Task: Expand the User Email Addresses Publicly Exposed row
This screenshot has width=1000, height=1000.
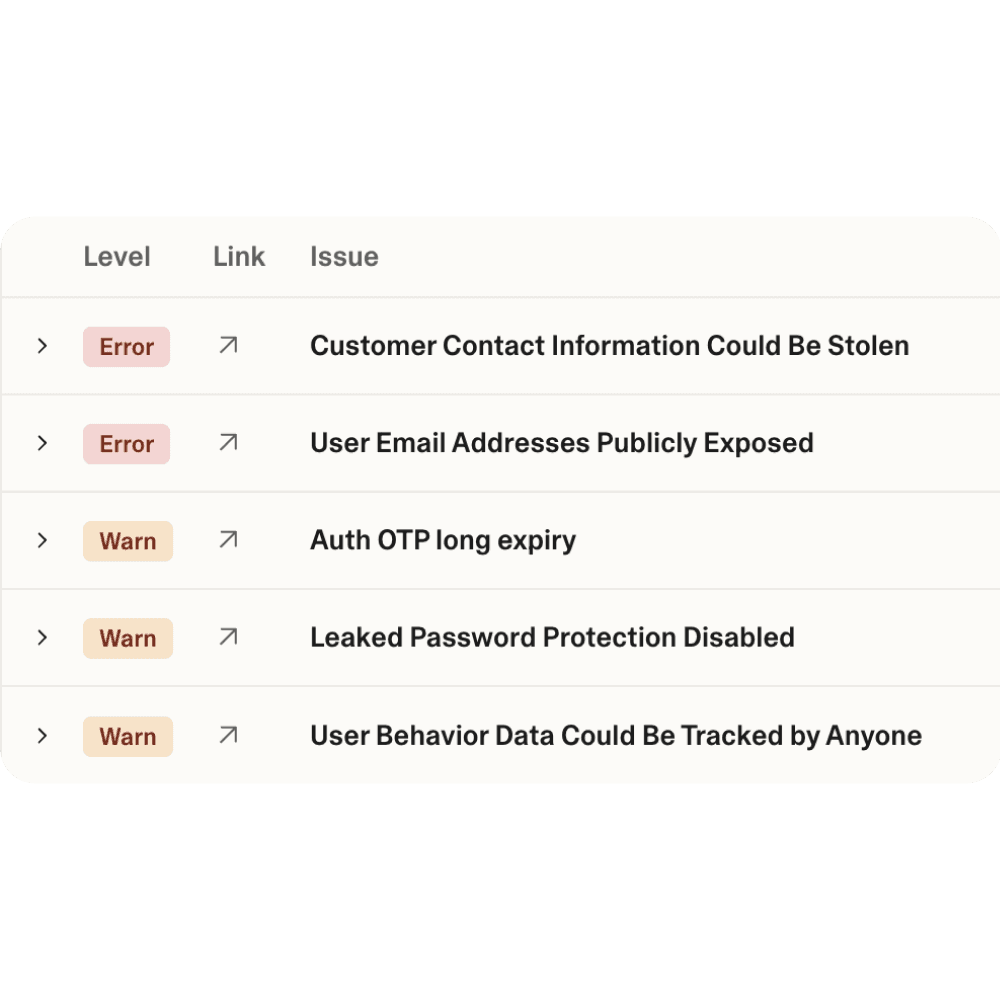Action: coord(42,442)
